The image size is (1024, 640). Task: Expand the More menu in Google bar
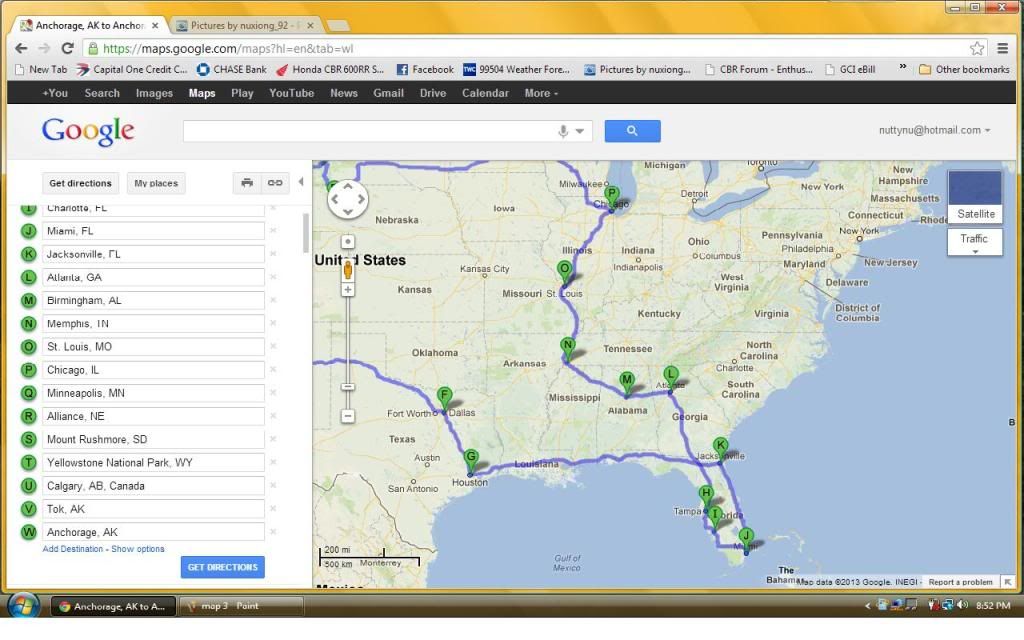(x=541, y=93)
